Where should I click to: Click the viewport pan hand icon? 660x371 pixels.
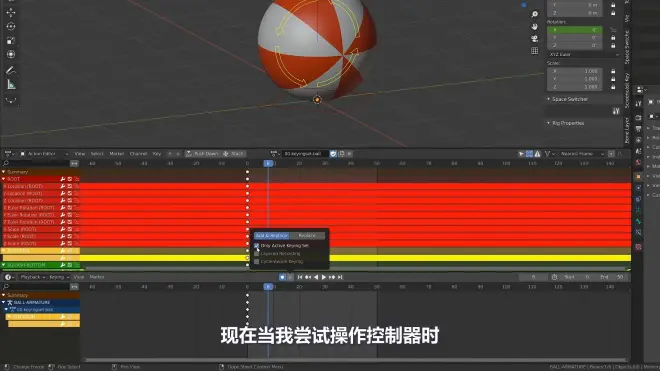coord(535,27)
